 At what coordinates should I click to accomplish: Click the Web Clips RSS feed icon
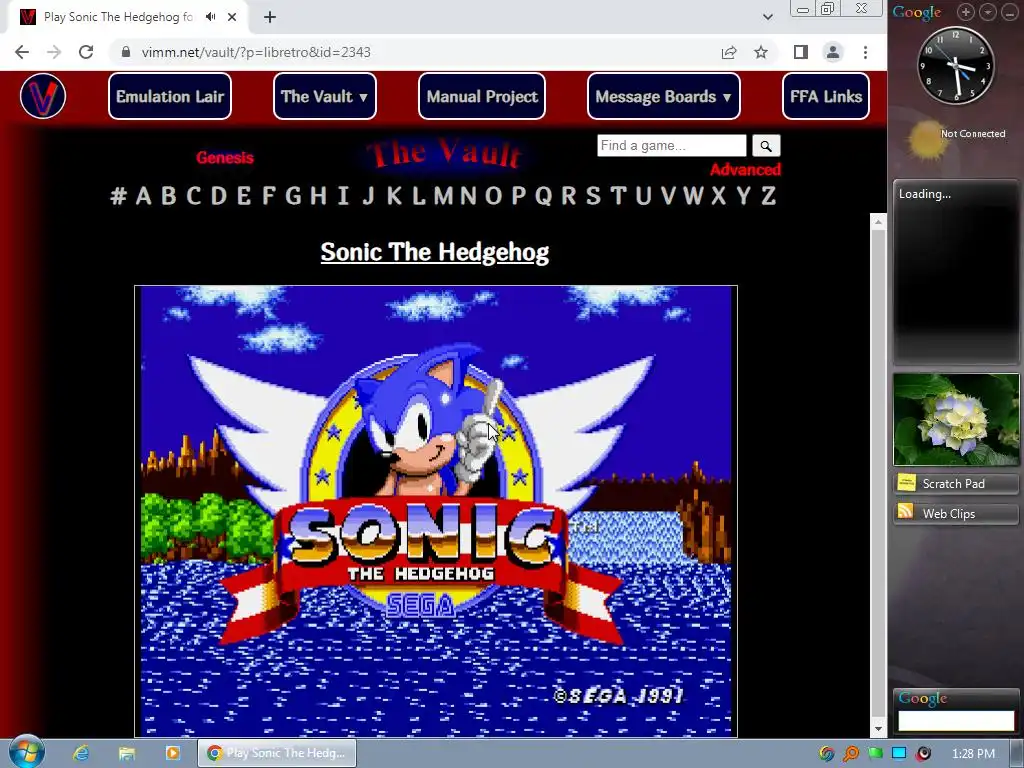tap(906, 513)
